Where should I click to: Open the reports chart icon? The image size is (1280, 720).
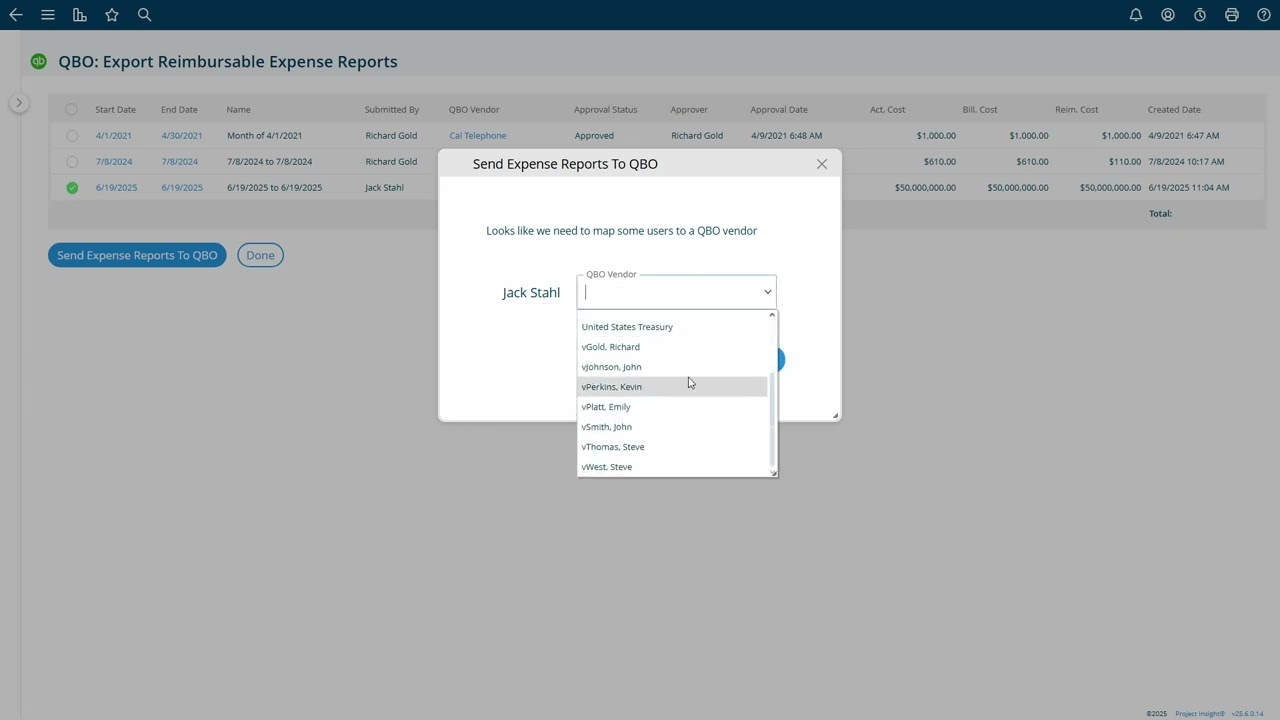(80, 15)
